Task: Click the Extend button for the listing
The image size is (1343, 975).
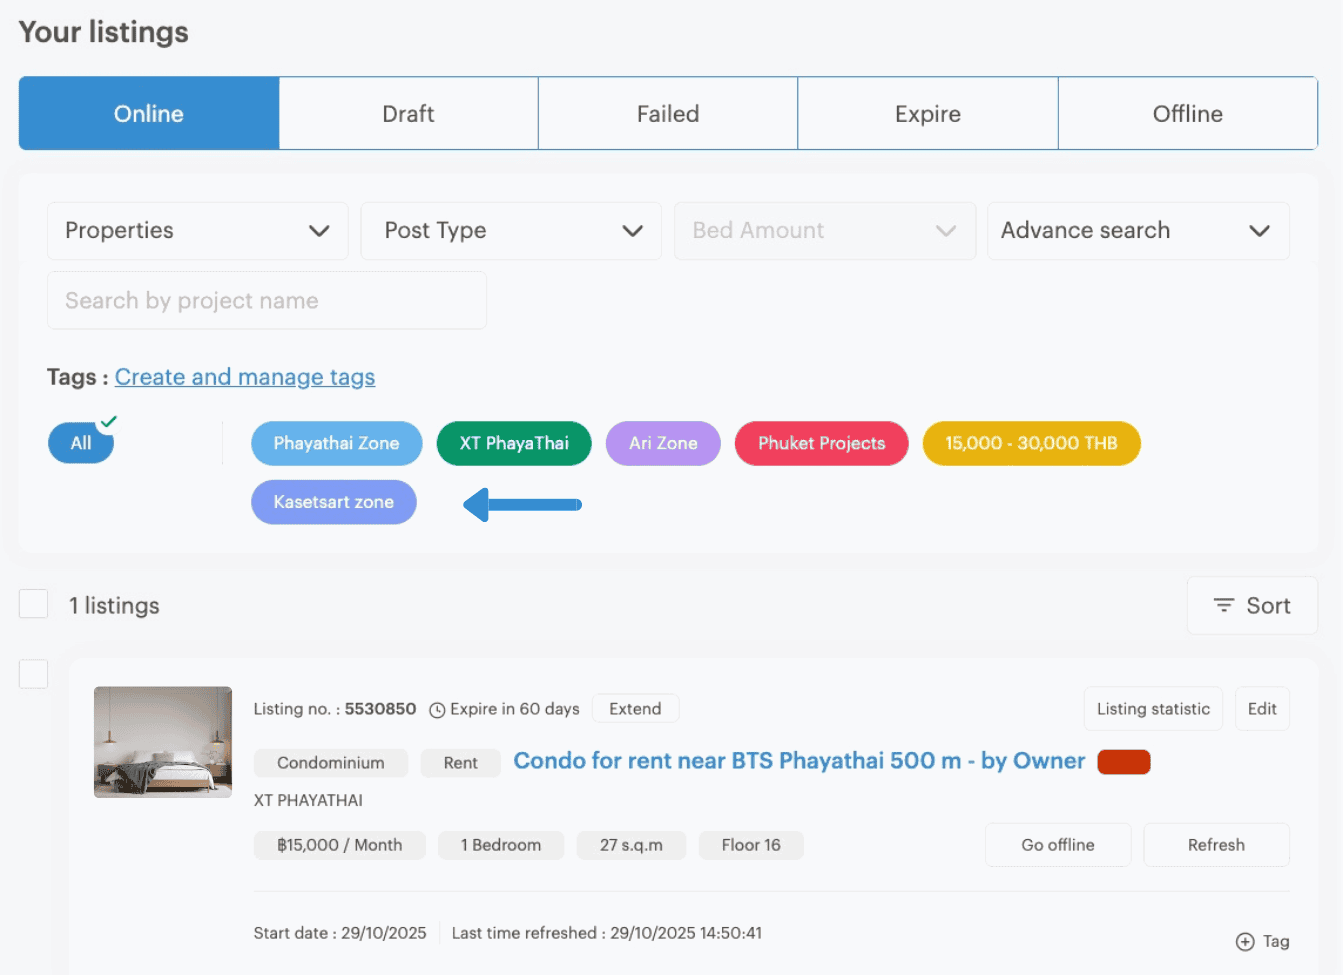Action: [x=635, y=708]
